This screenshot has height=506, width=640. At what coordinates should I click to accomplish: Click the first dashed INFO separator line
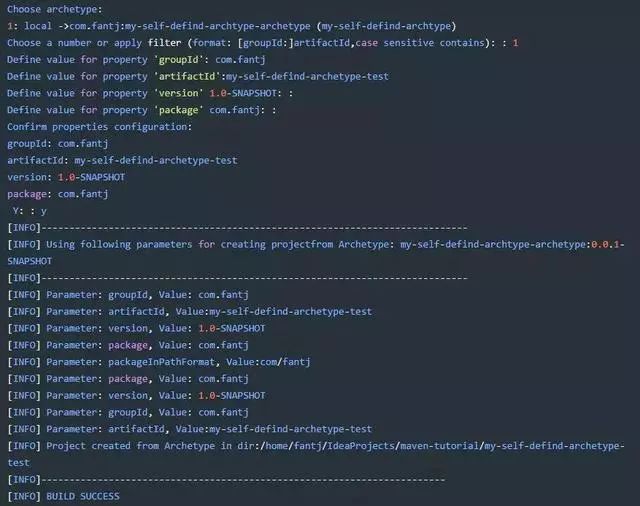[x=250, y=228]
